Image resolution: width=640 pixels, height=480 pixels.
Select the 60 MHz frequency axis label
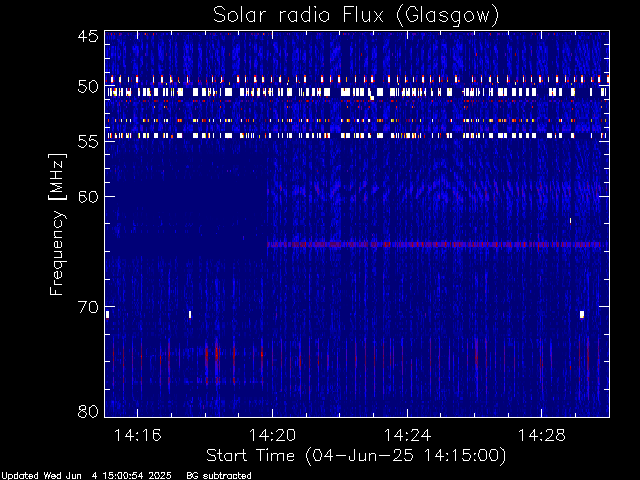tap(88, 196)
